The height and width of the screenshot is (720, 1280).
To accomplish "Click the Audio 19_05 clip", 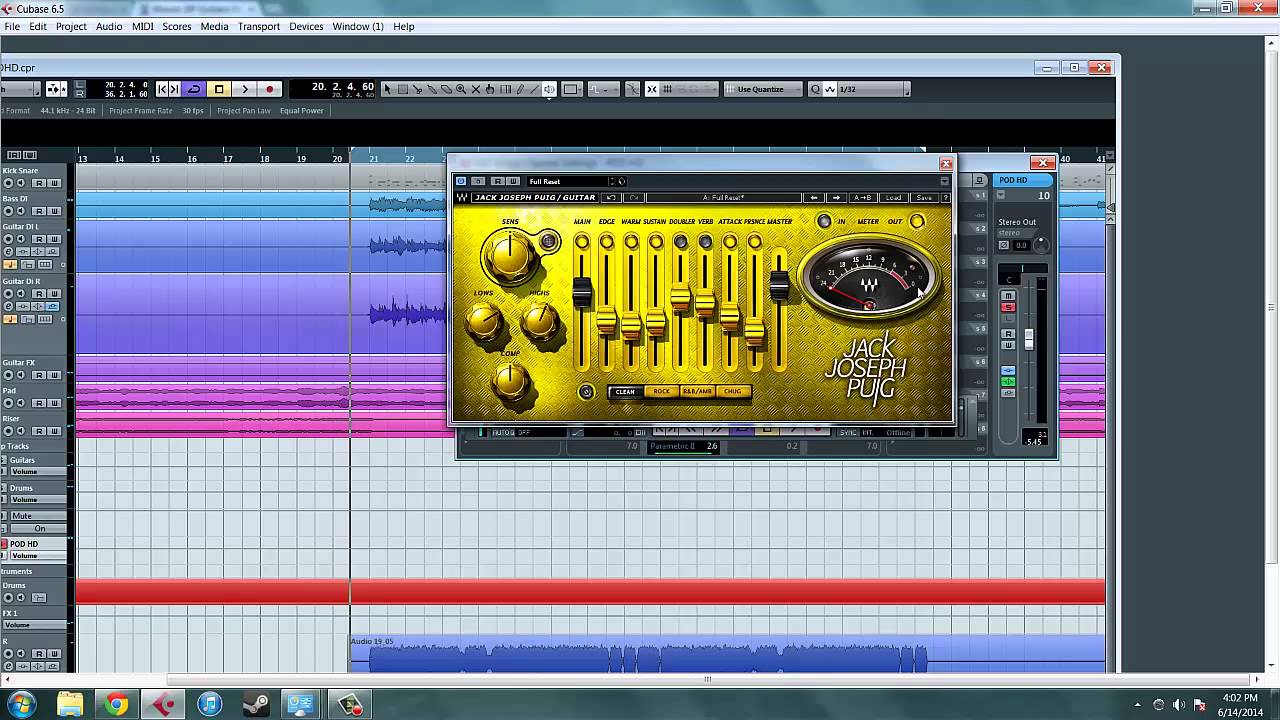I will tap(727, 655).
